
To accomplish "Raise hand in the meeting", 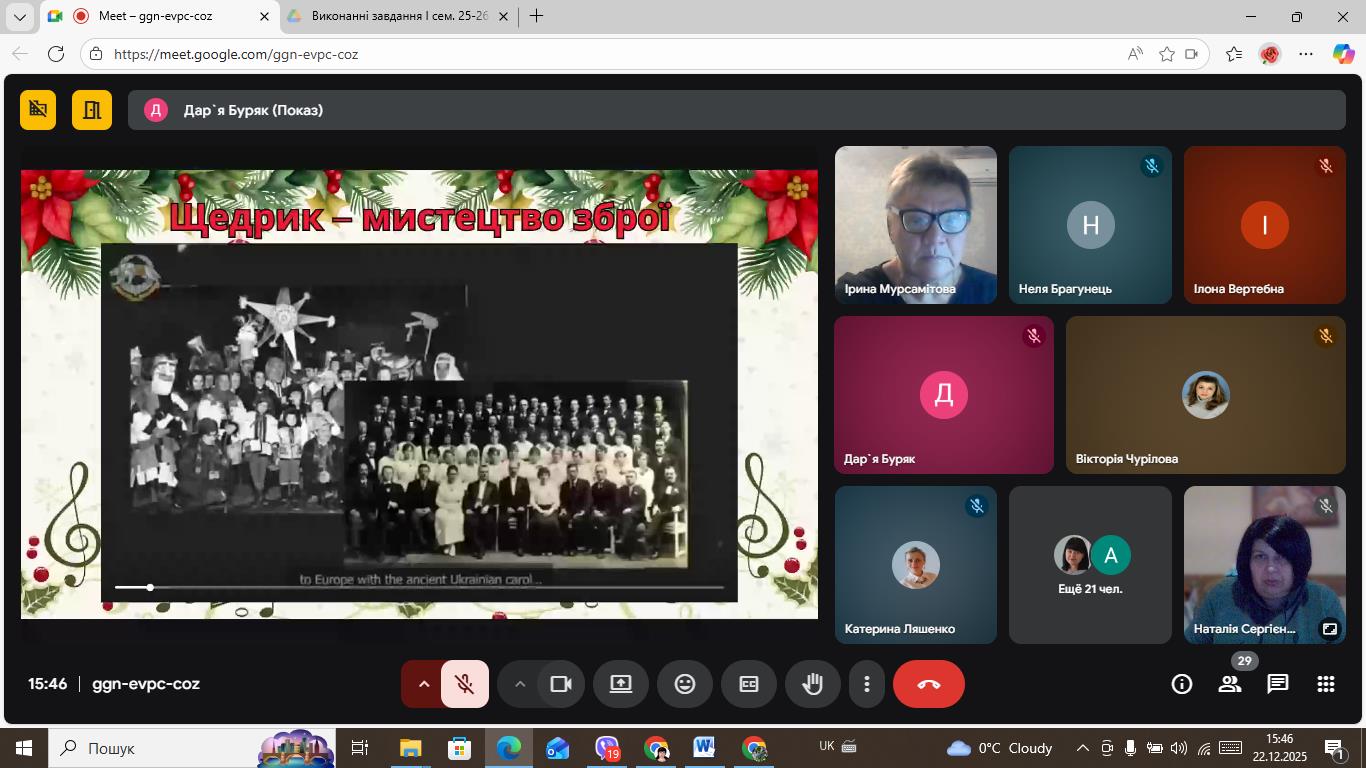I will 813,684.
